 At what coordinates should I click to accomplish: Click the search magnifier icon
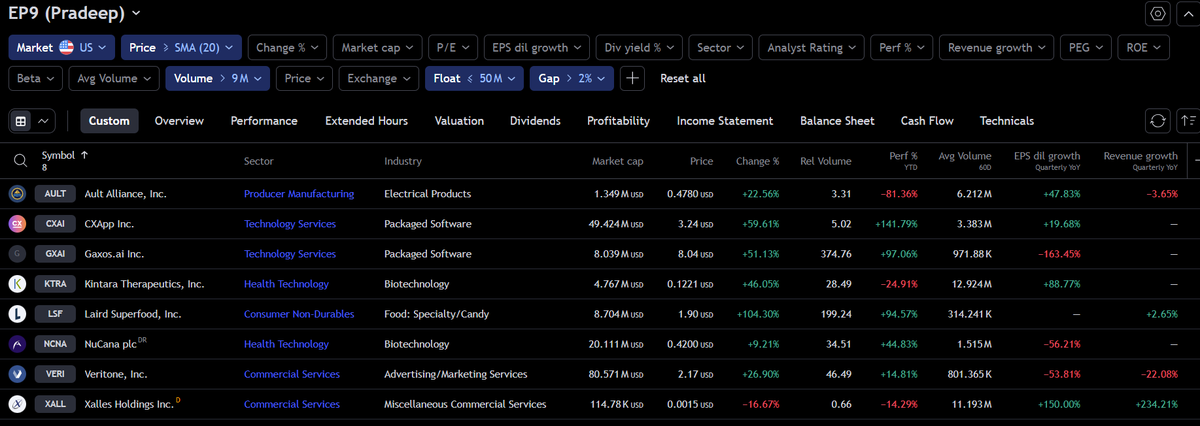point(20,159)
